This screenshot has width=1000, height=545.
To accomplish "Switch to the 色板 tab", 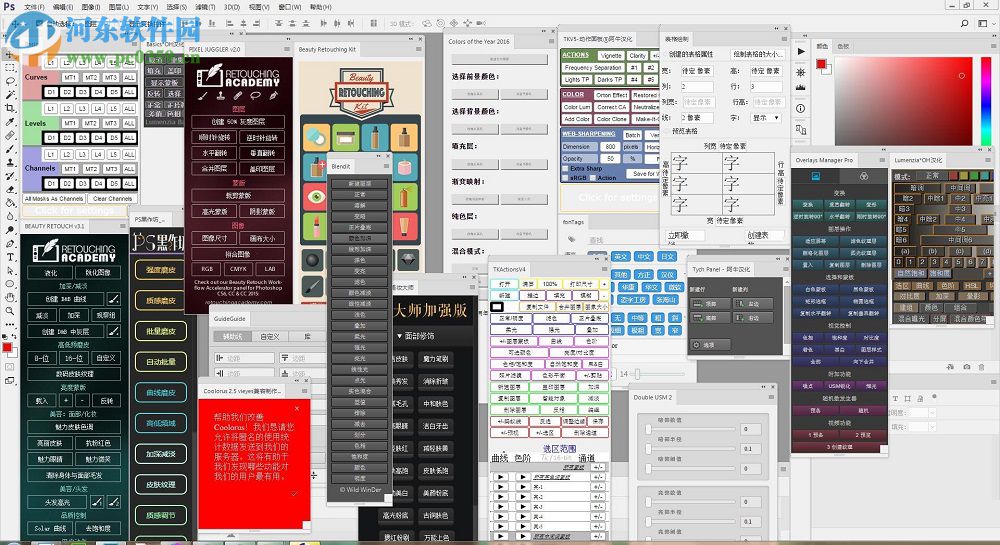I will 843,47.
